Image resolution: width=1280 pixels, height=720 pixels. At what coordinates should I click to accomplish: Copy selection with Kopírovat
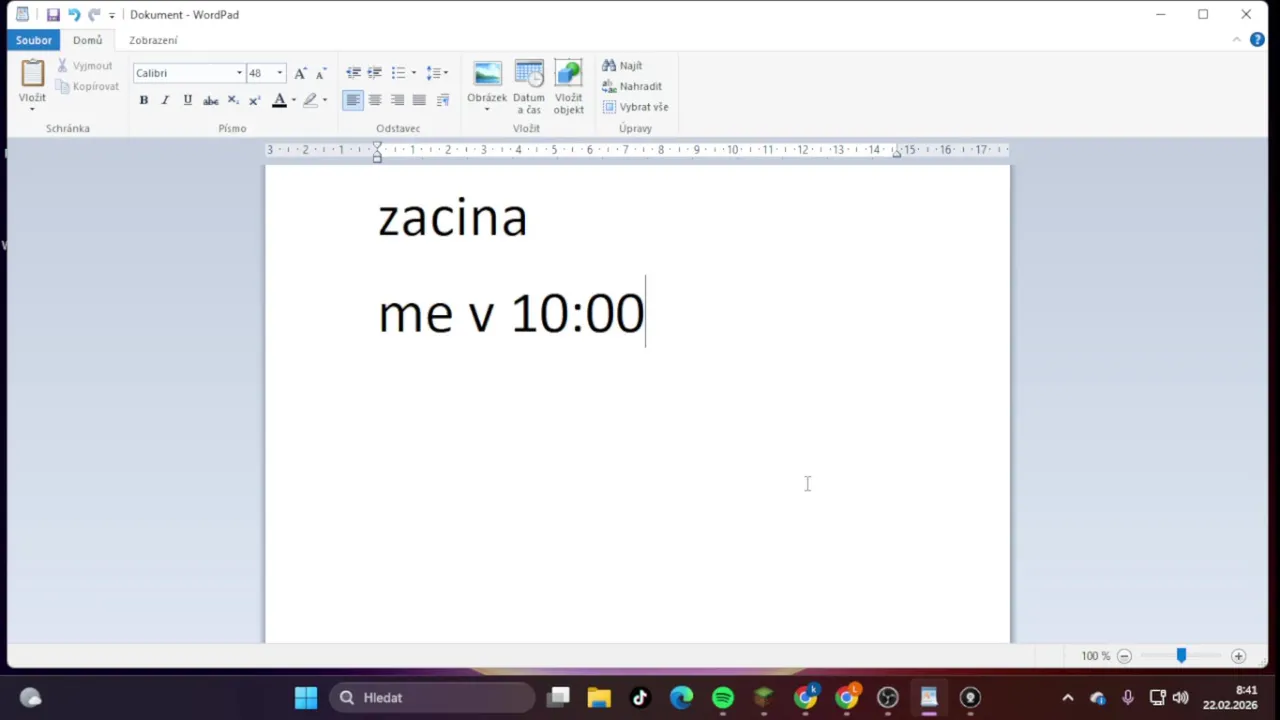[x=88, y=86]
